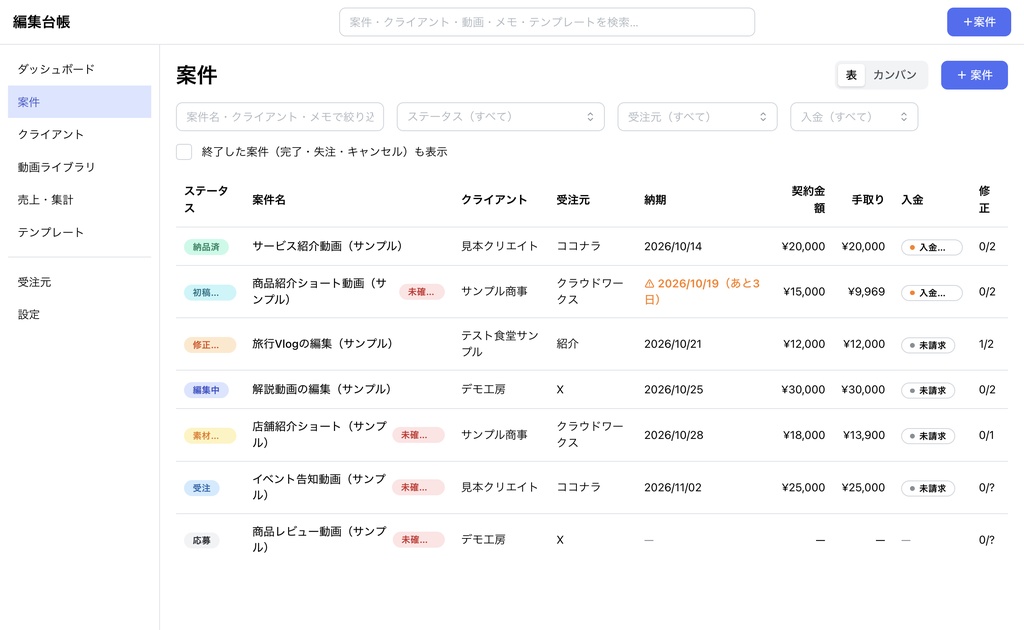Viewport: 1024px width, 630px height.
Task: Open テンプレート in the sidebar
Action: click(x=80, y=232)
